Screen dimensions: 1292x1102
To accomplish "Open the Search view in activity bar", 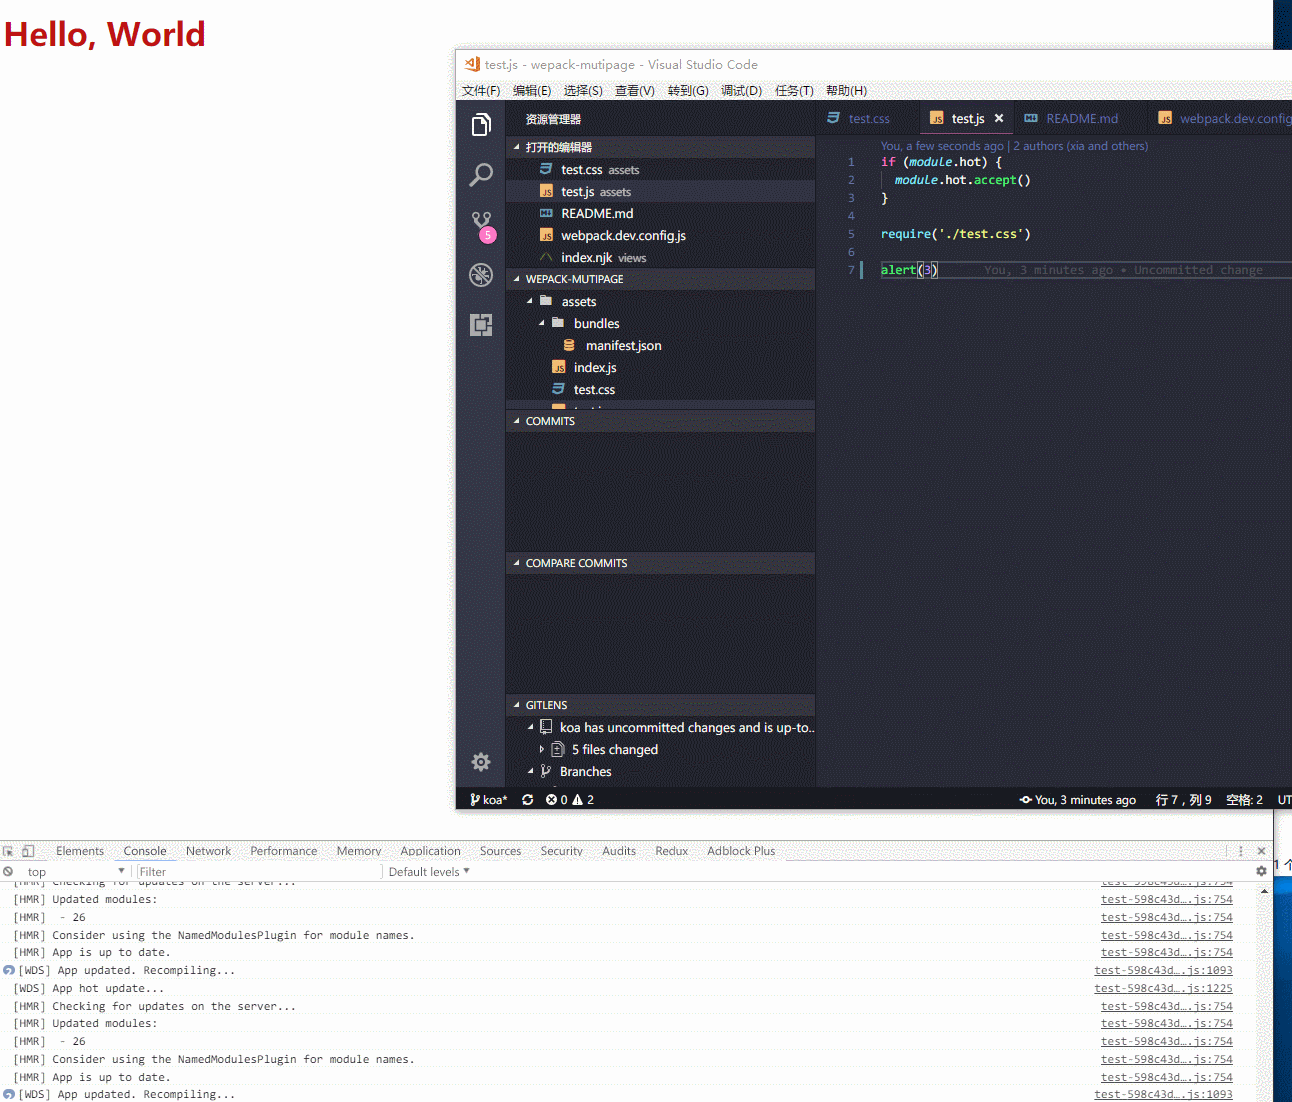I will tap(481, 175).
